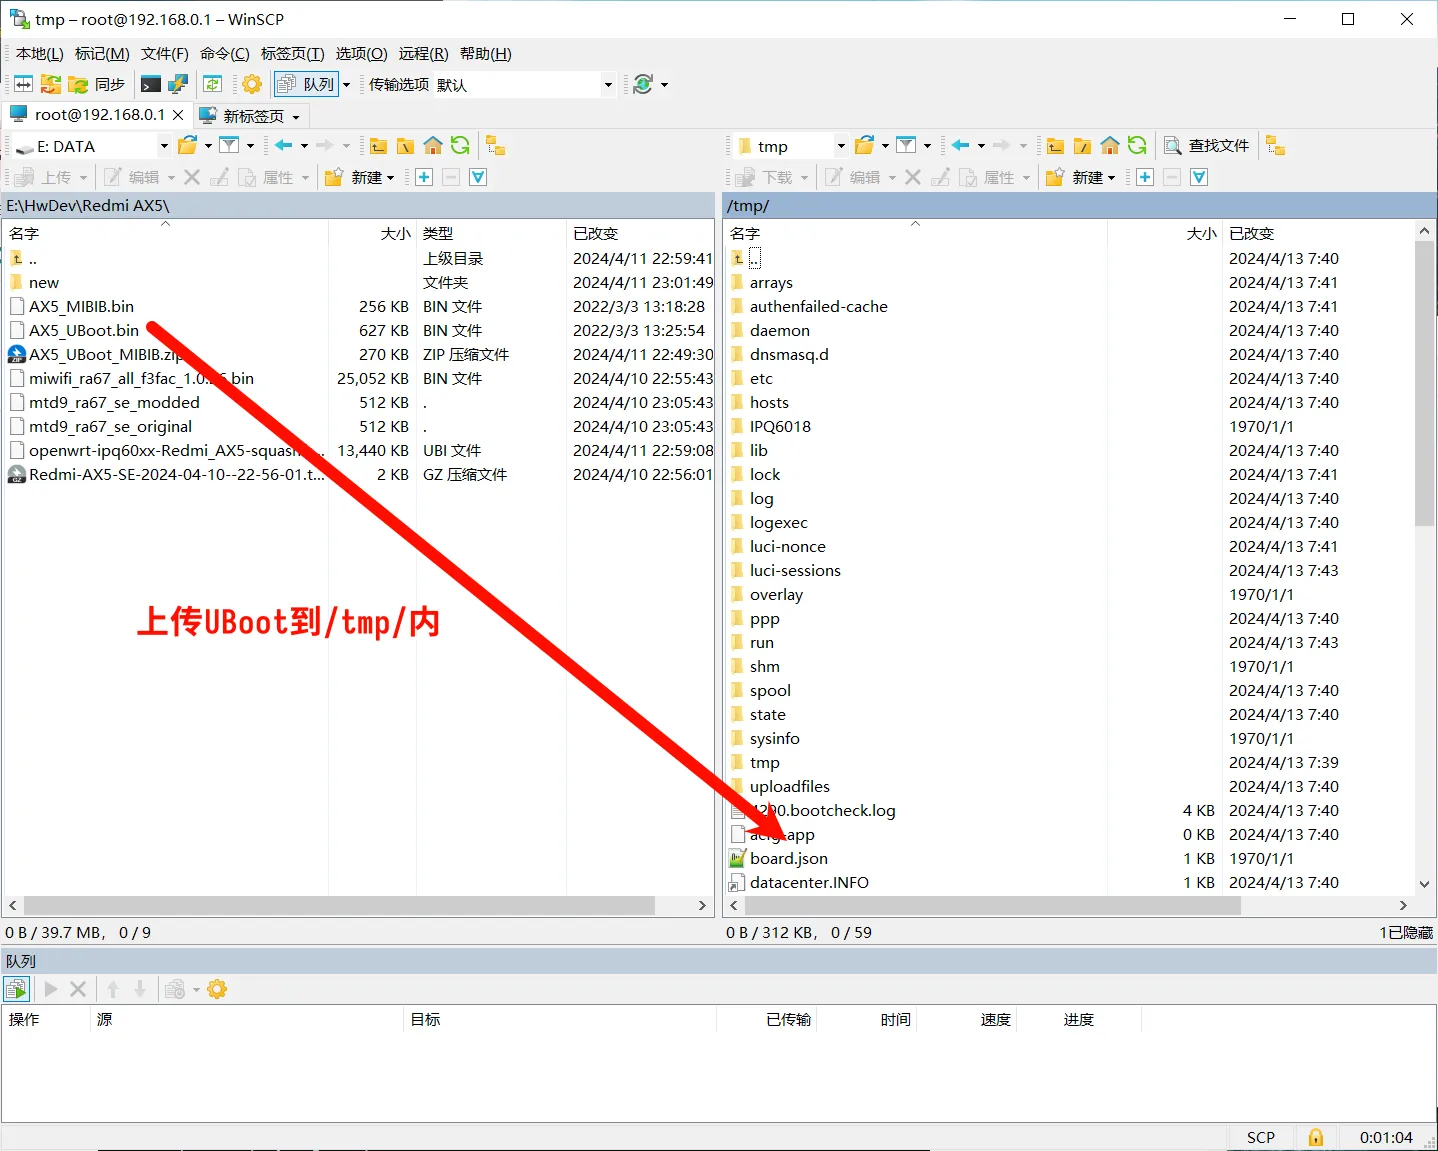
Task: Click the compare directories icon in main toolbar
Action: pos(23,84)
